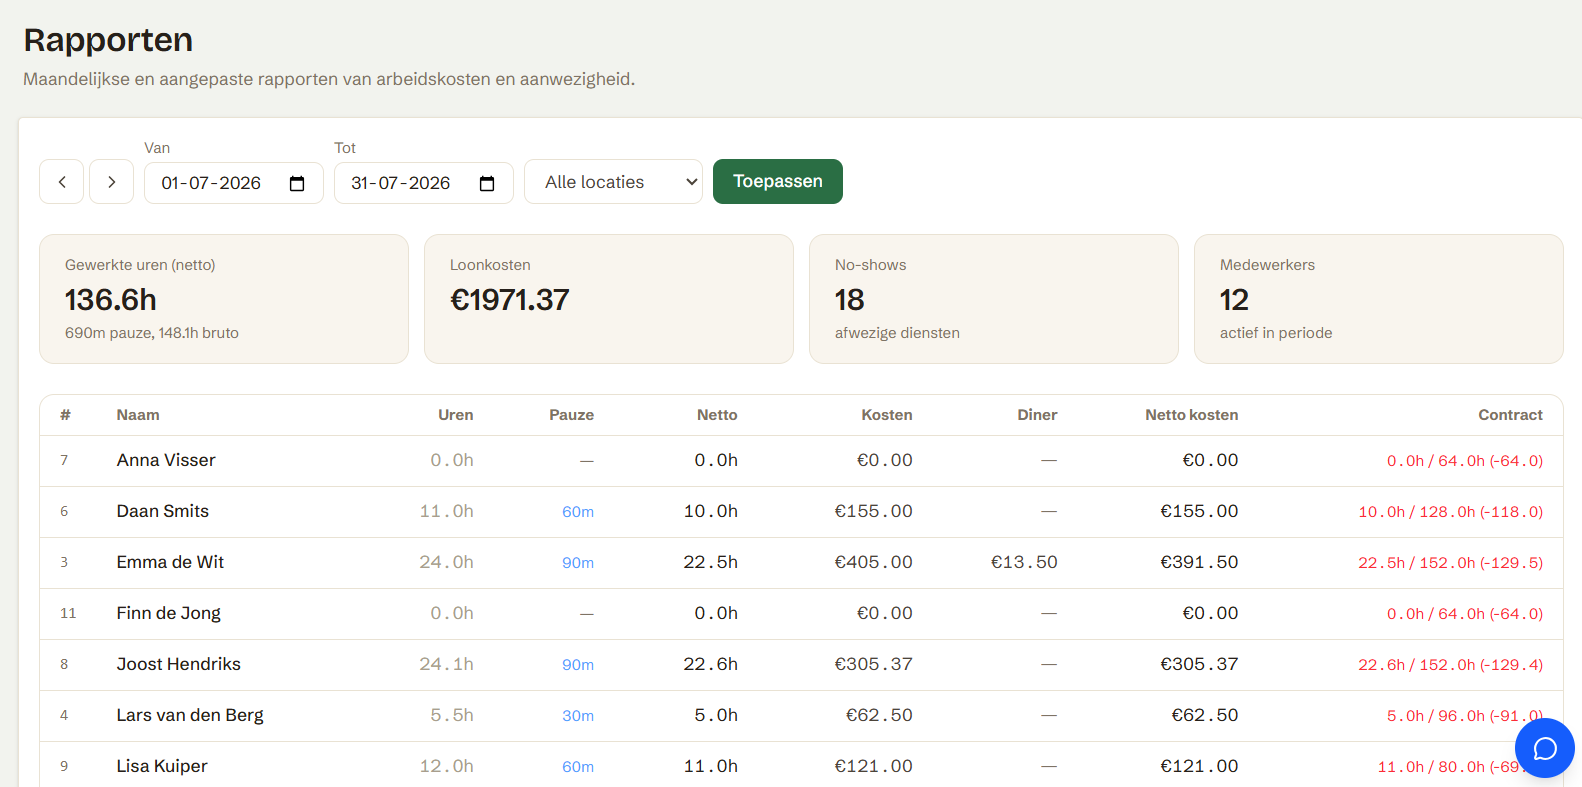Click Emma de Wit's €13.50 diner value
The width and height of the screenshot is (1582, 787).
(1024, 562)
